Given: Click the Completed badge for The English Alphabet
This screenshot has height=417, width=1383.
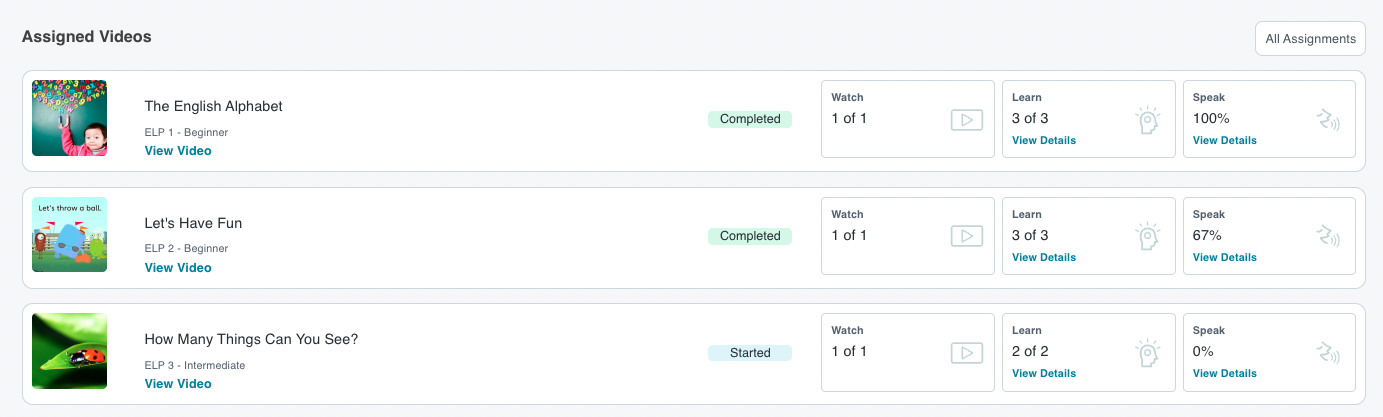Looking at the screenshot, I should 750,119.
